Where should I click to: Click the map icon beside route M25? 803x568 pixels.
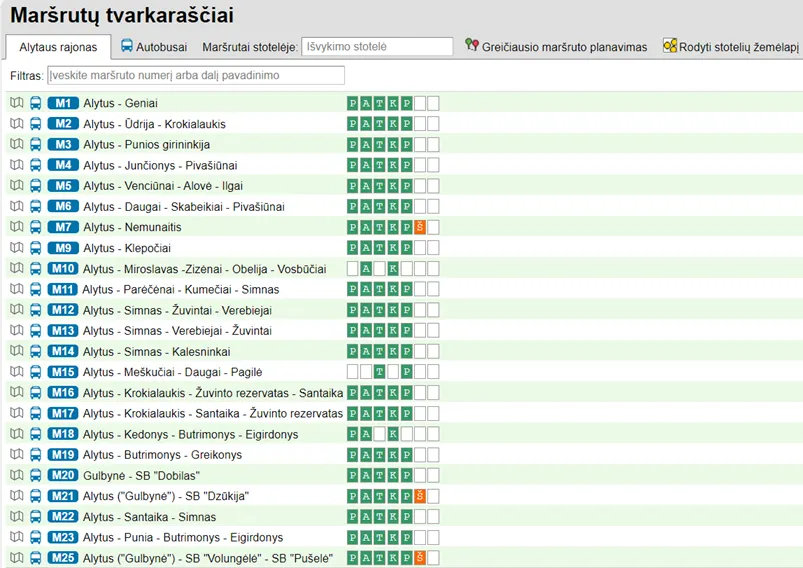(16, 558)
